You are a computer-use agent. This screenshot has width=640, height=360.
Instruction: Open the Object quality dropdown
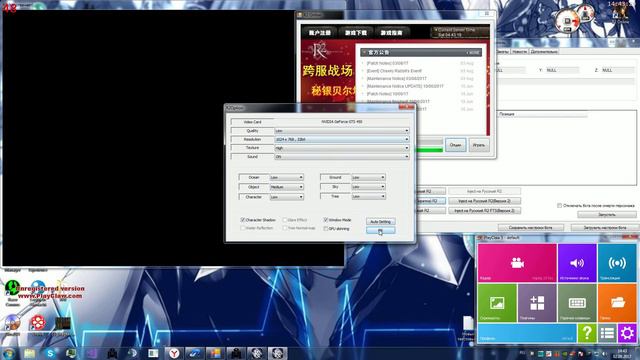coord(287,187)
